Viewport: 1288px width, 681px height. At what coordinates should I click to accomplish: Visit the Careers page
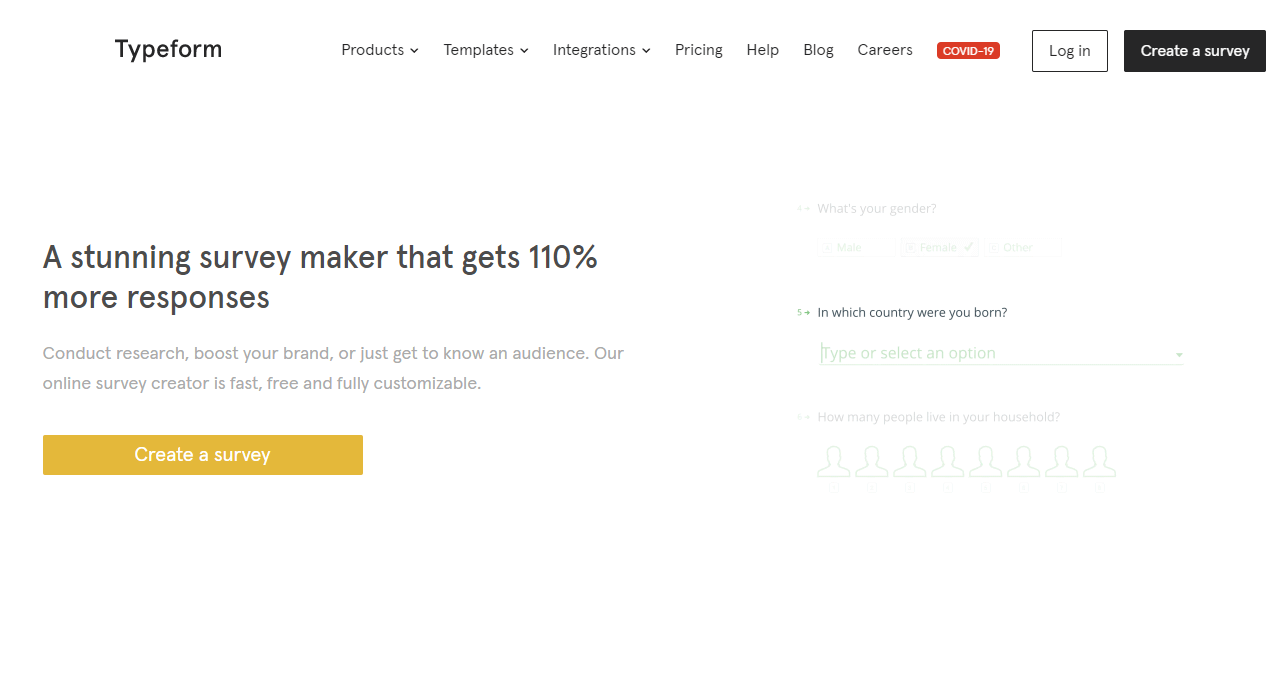pyautogui.click(x=885, y=50)
